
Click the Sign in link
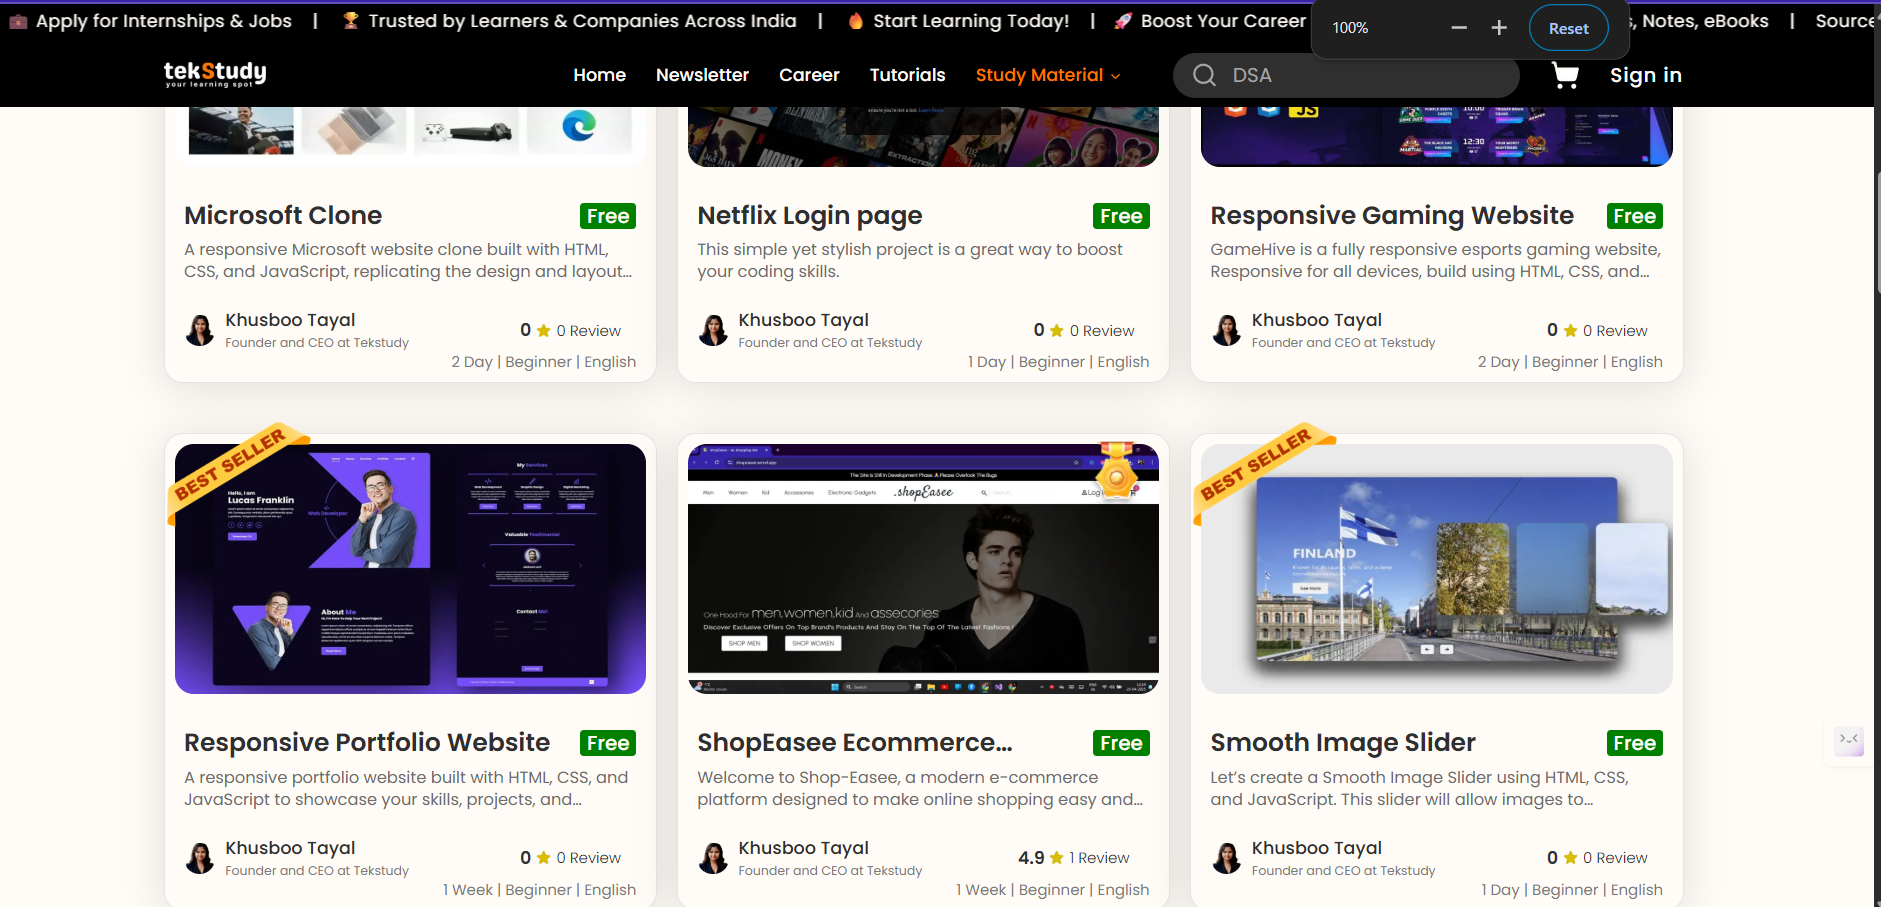[1645, 75]
